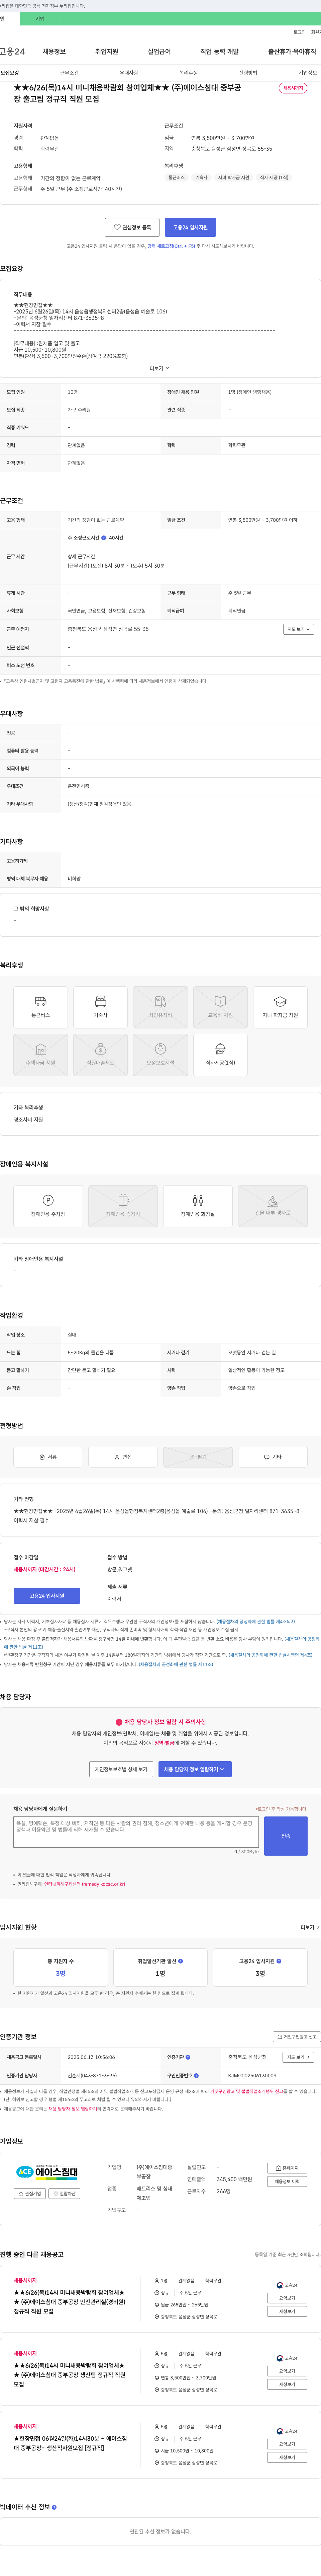Click 요약보기 for the 안전관리실 job

(x=287, y=2298)
